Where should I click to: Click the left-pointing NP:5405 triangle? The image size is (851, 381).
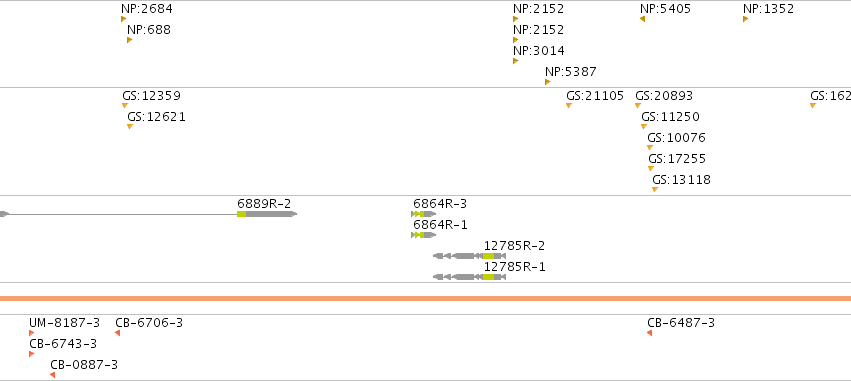(x=643, y=19)
